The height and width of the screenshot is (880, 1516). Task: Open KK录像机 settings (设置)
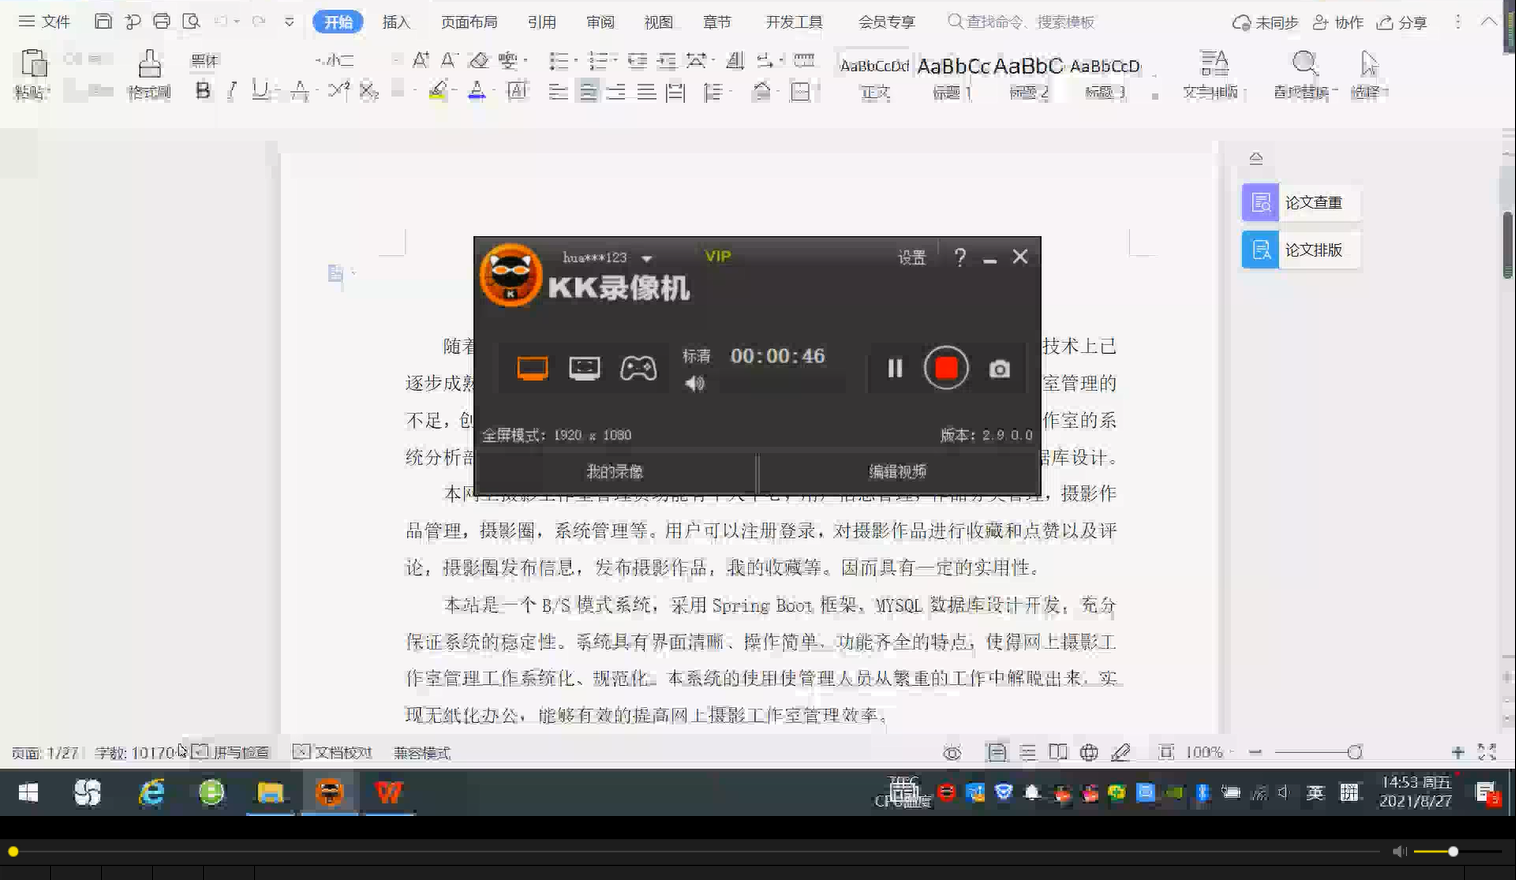pos(910,257)
